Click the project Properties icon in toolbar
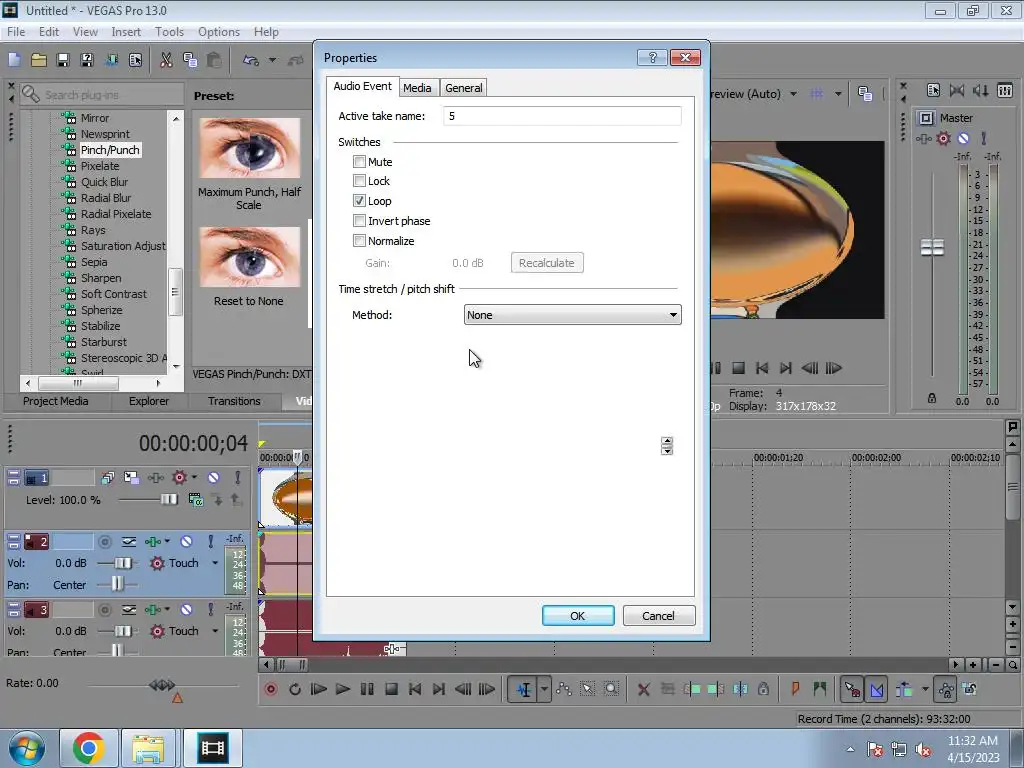Screen dimensions: 1024x768 (135, 60)
